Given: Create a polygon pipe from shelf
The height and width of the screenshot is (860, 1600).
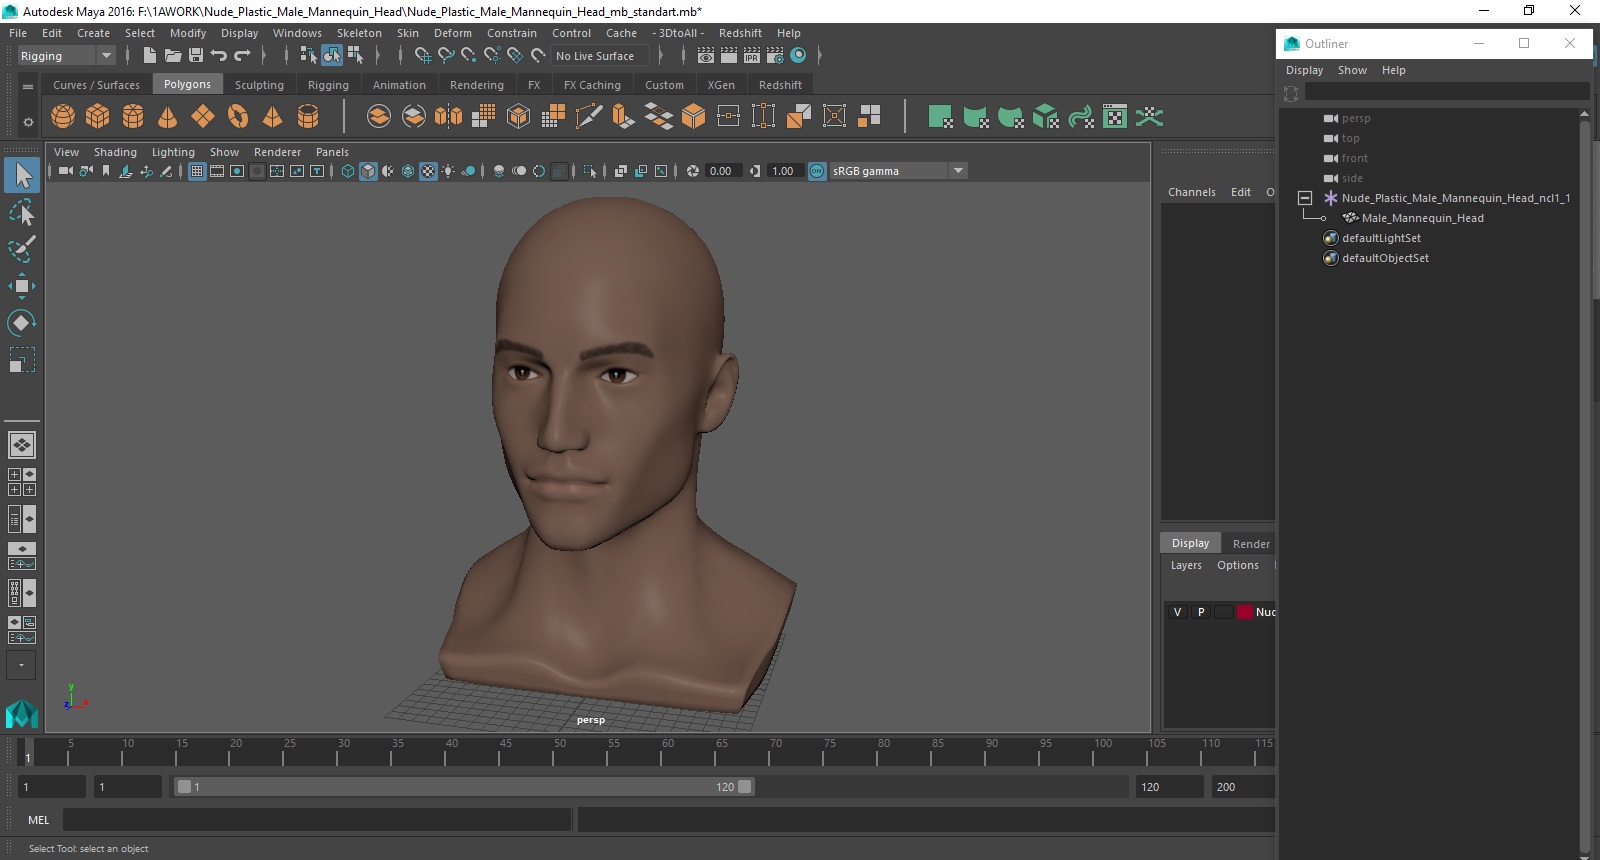Looking at the screenshot, I should 308,117.
